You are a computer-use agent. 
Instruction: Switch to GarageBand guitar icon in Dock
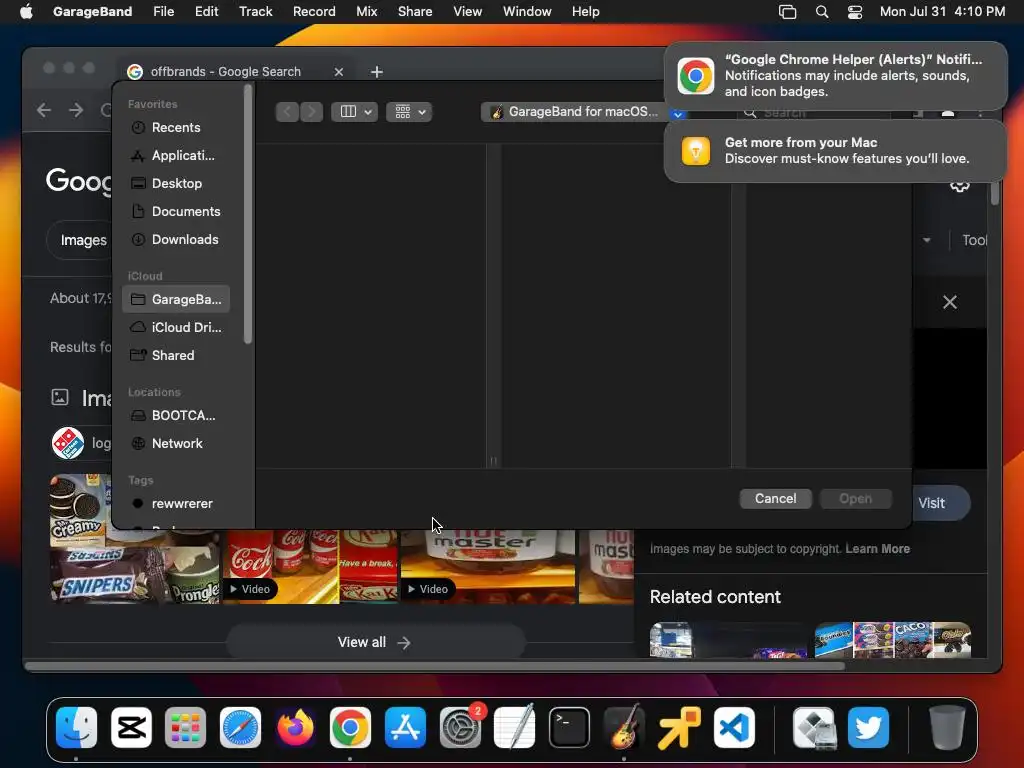(x=624, y=727)
